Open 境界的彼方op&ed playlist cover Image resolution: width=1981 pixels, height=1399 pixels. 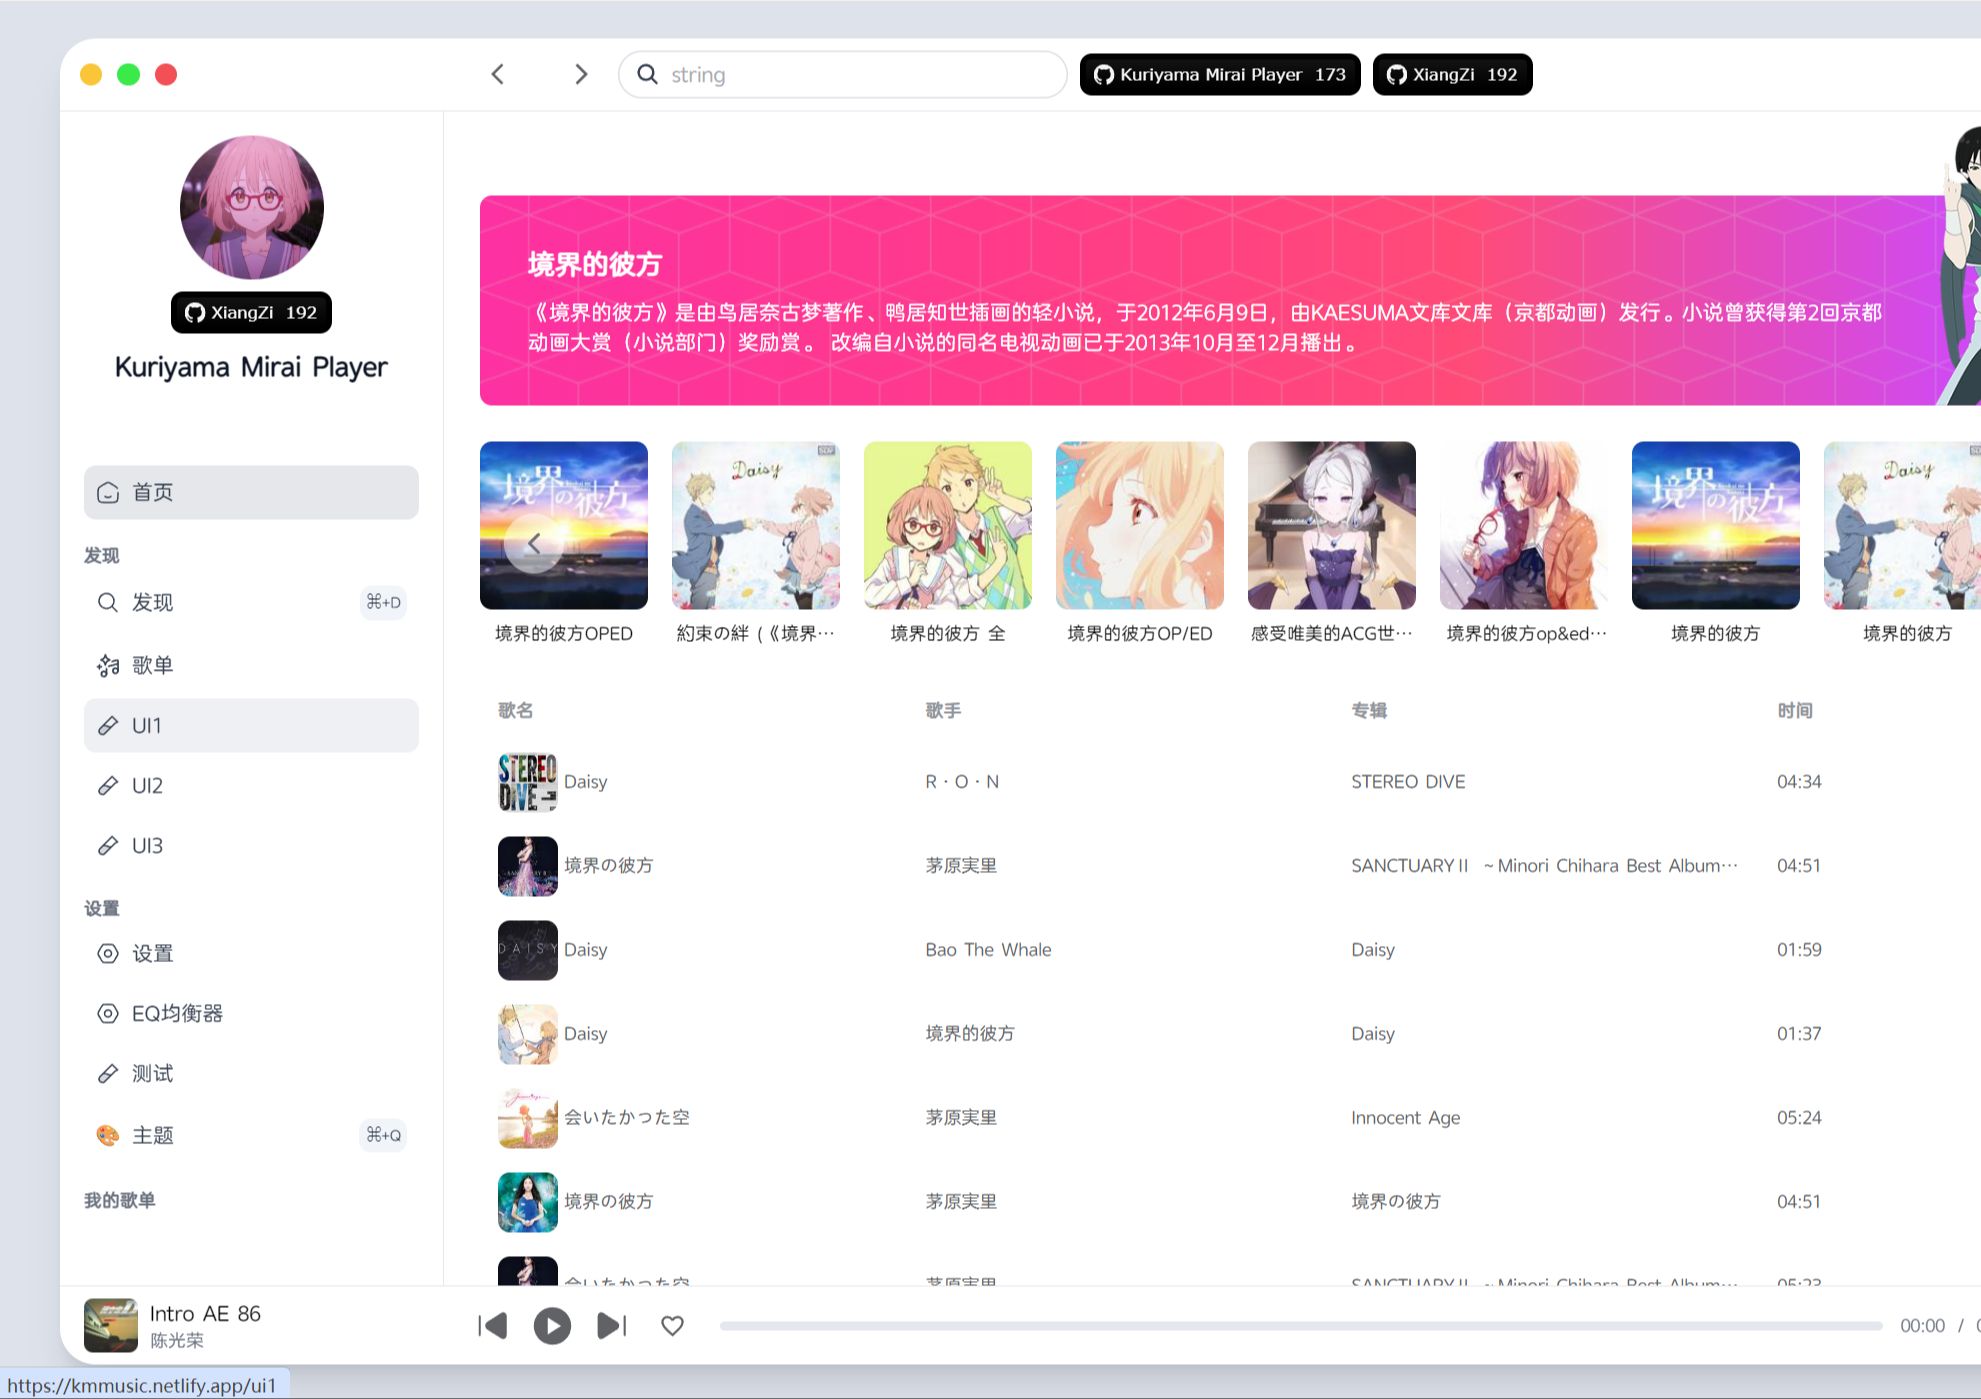1524,525
